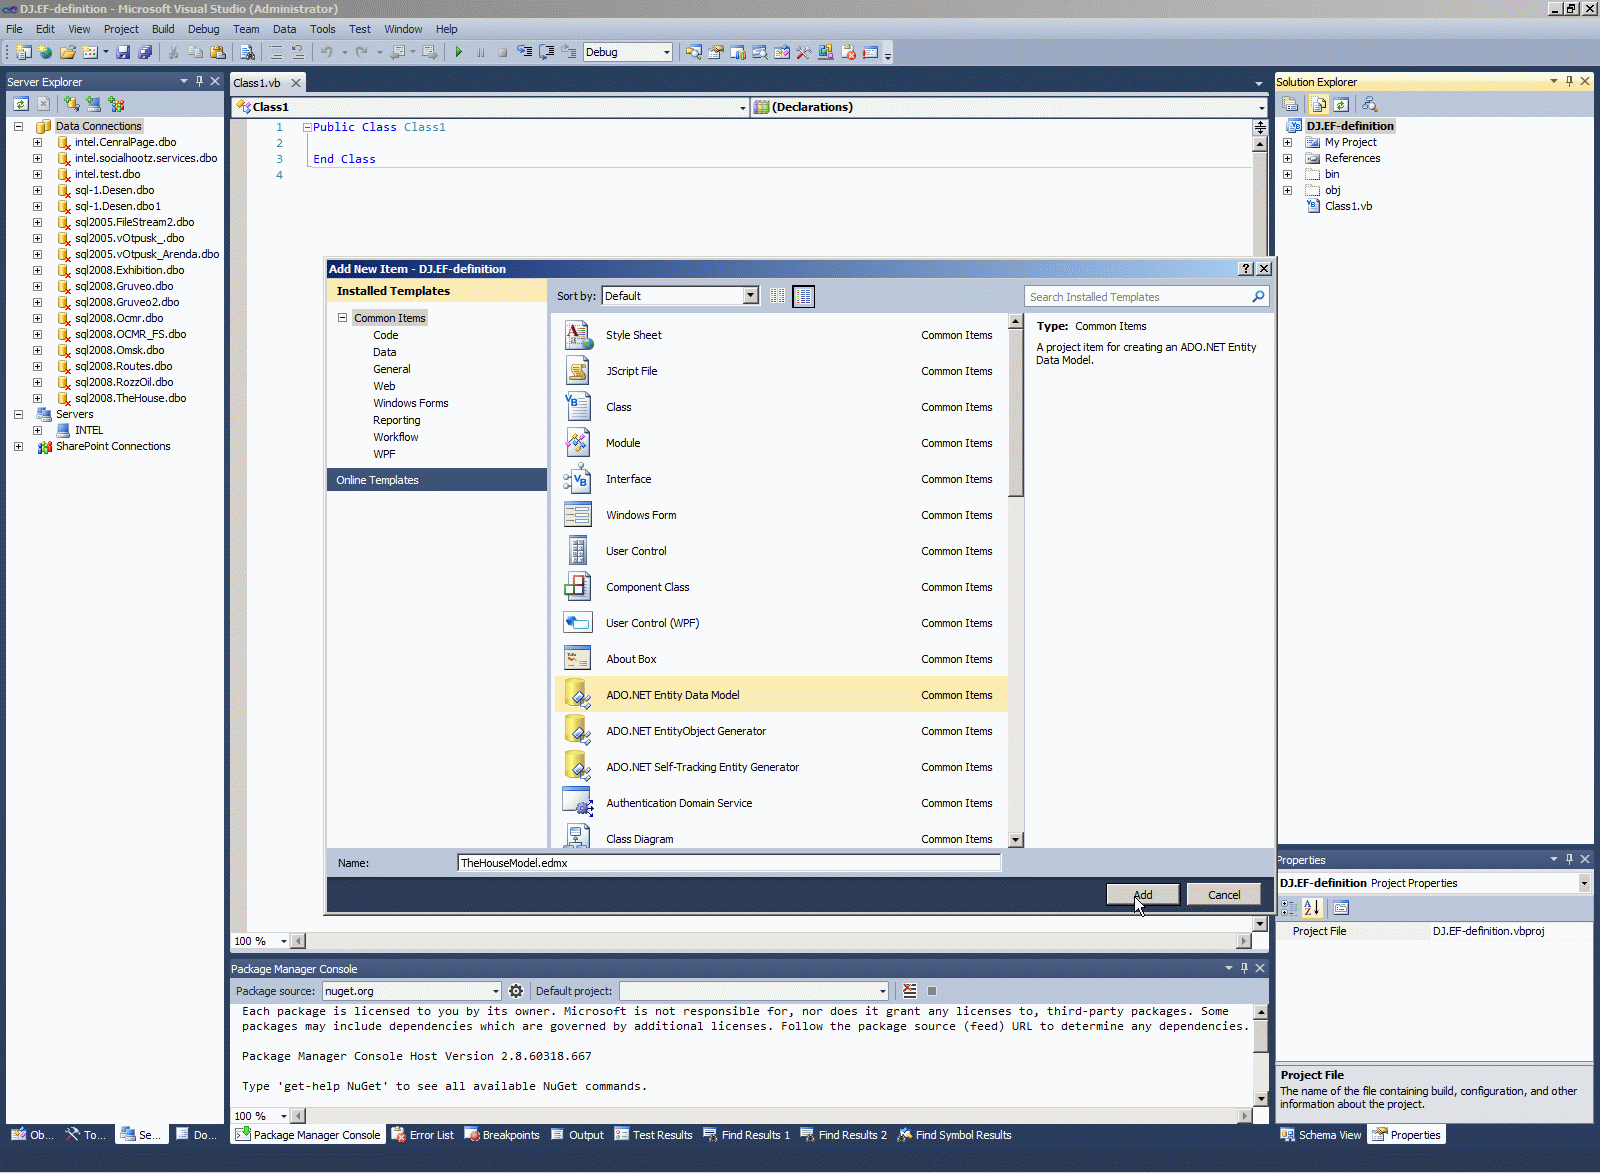The width and height of the screenshot is (1600, 1174).
Task: Collapse the Common Items tree node
Action: tap(342, 318)
